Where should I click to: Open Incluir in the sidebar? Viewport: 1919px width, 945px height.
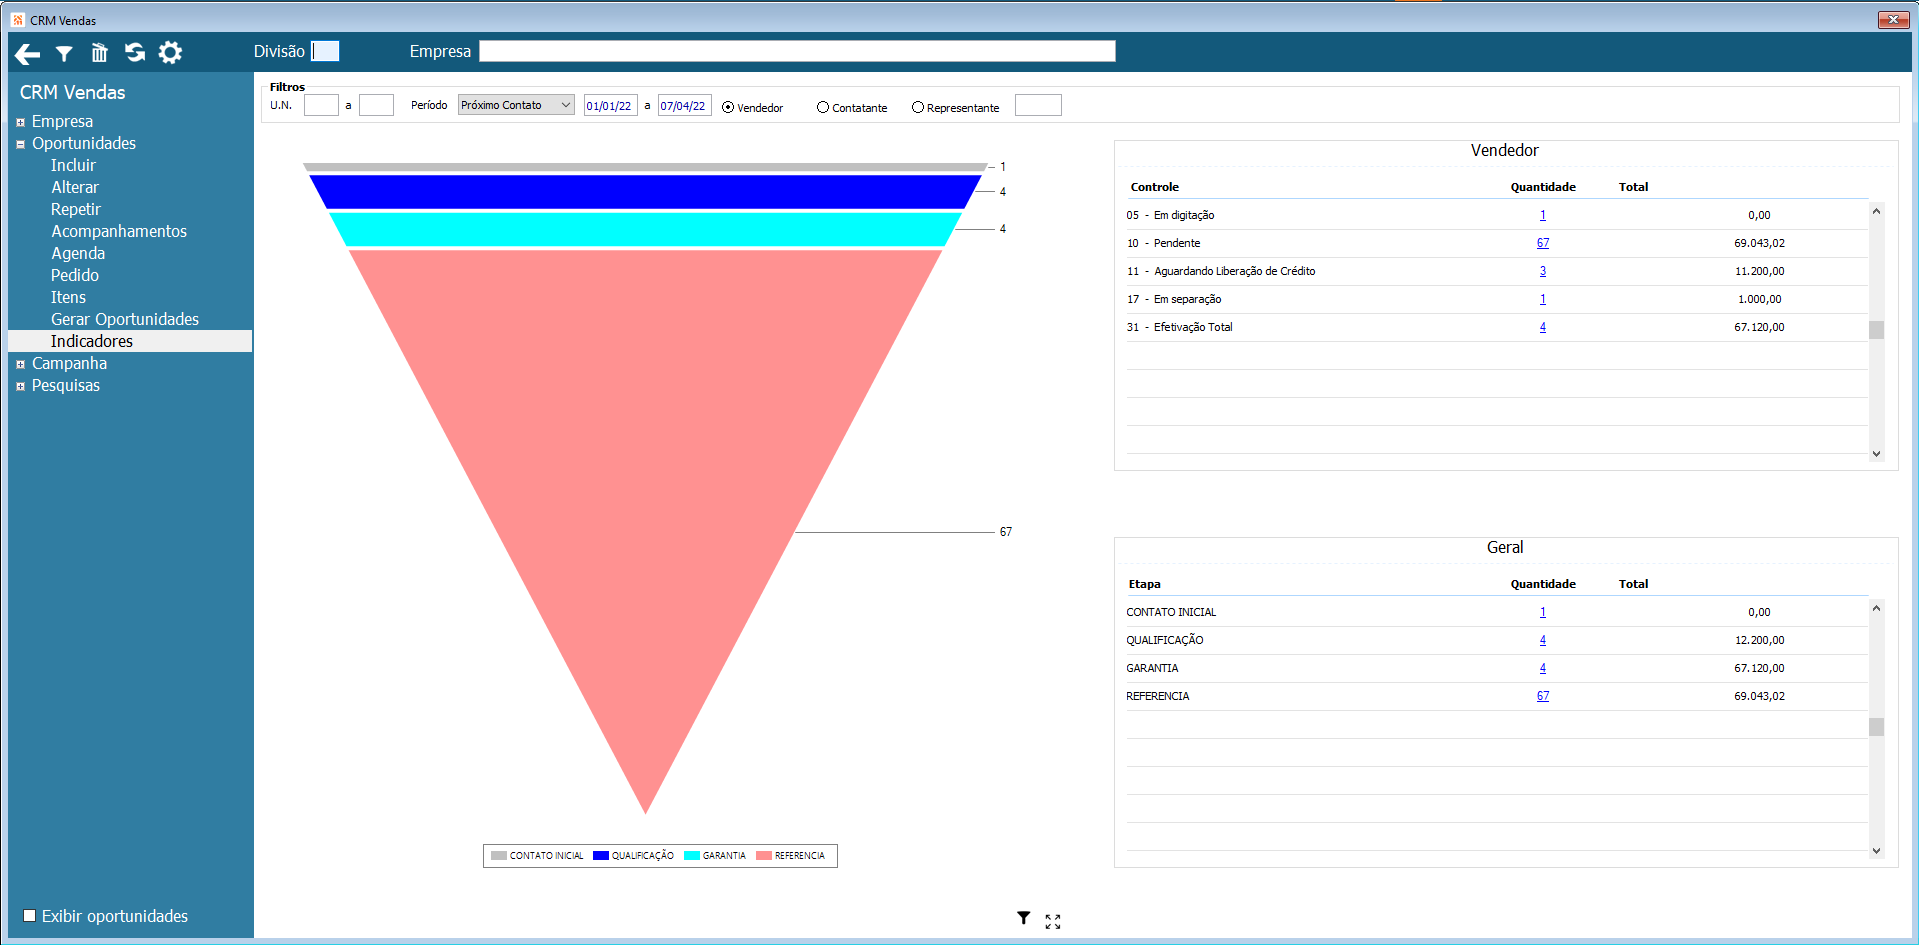tap(73, 165)
